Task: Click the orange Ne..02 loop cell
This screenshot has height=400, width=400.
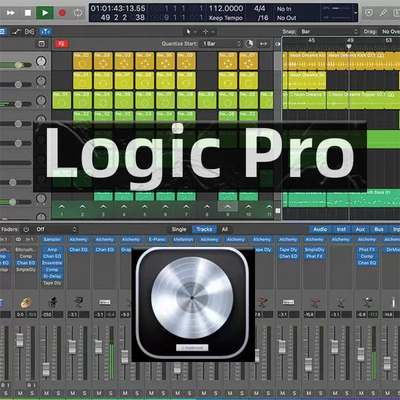Action: (82, 61)
